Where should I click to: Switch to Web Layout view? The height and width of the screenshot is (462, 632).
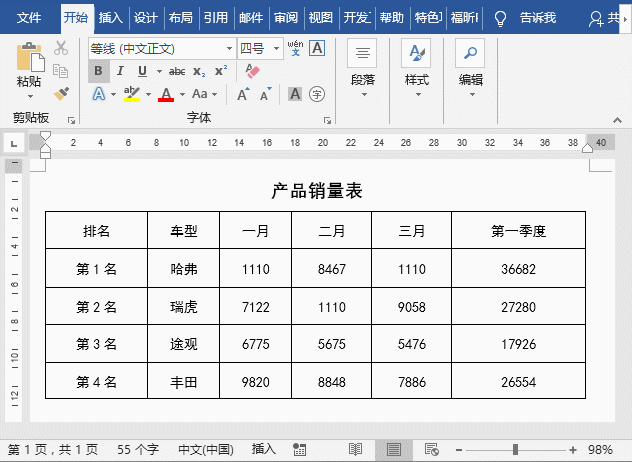(x=432, y=450)
